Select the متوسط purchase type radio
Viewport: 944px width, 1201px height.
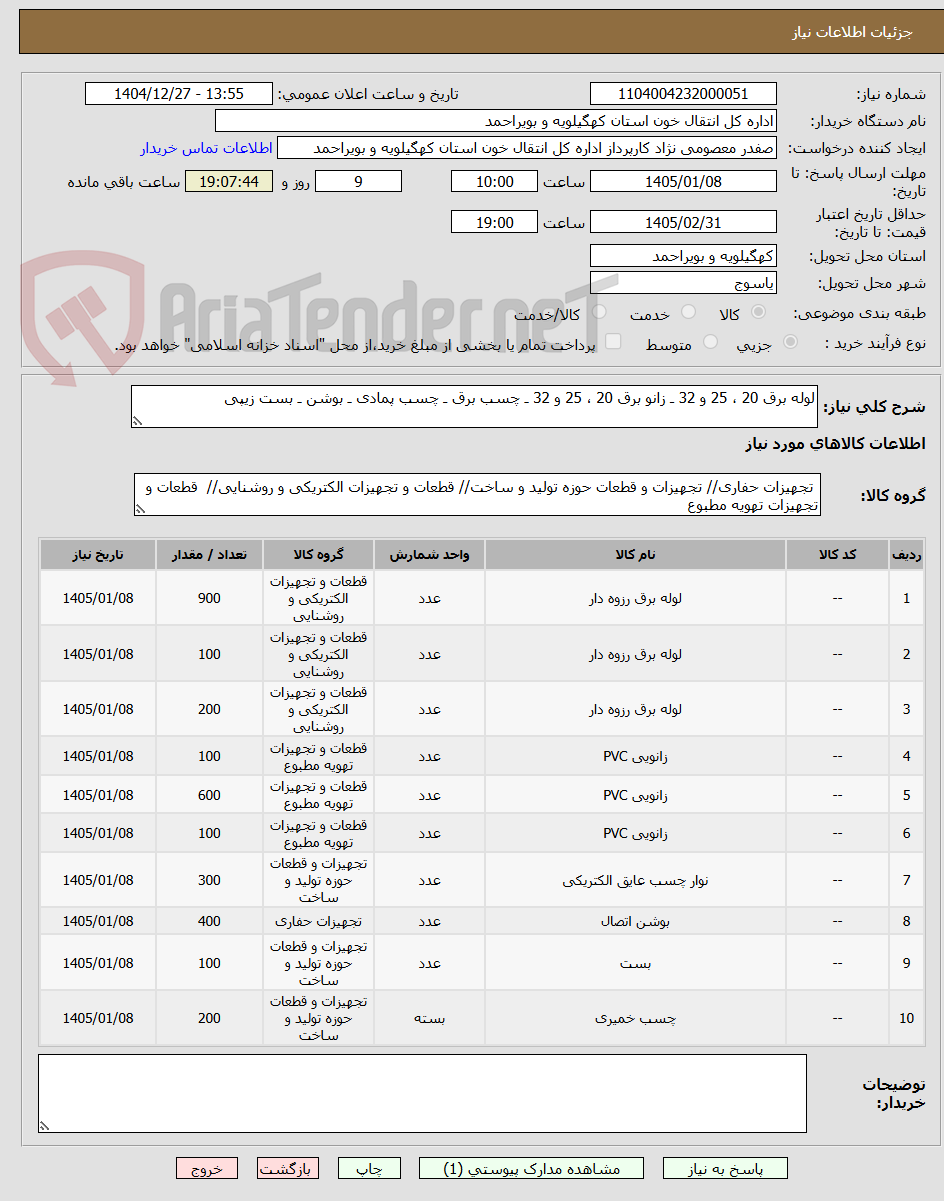711,343
